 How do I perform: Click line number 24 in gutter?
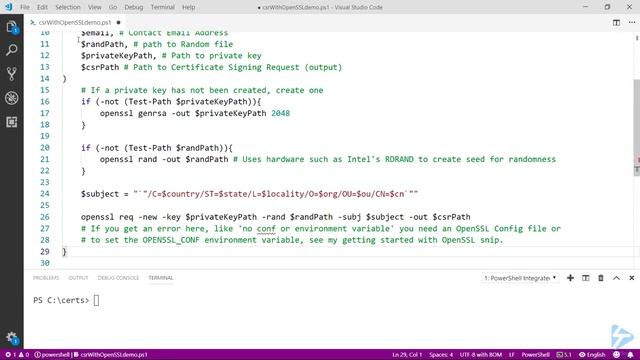[44, 194]
